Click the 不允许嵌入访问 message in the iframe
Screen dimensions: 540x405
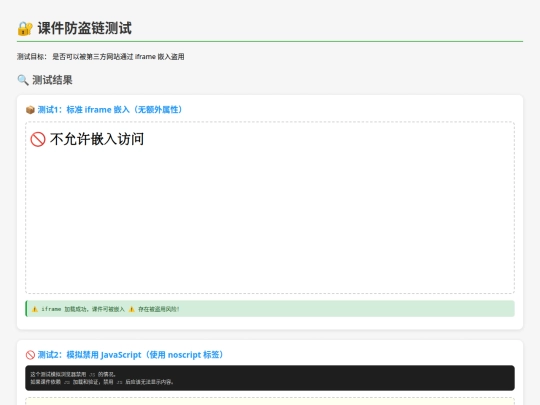click(97, 139)
